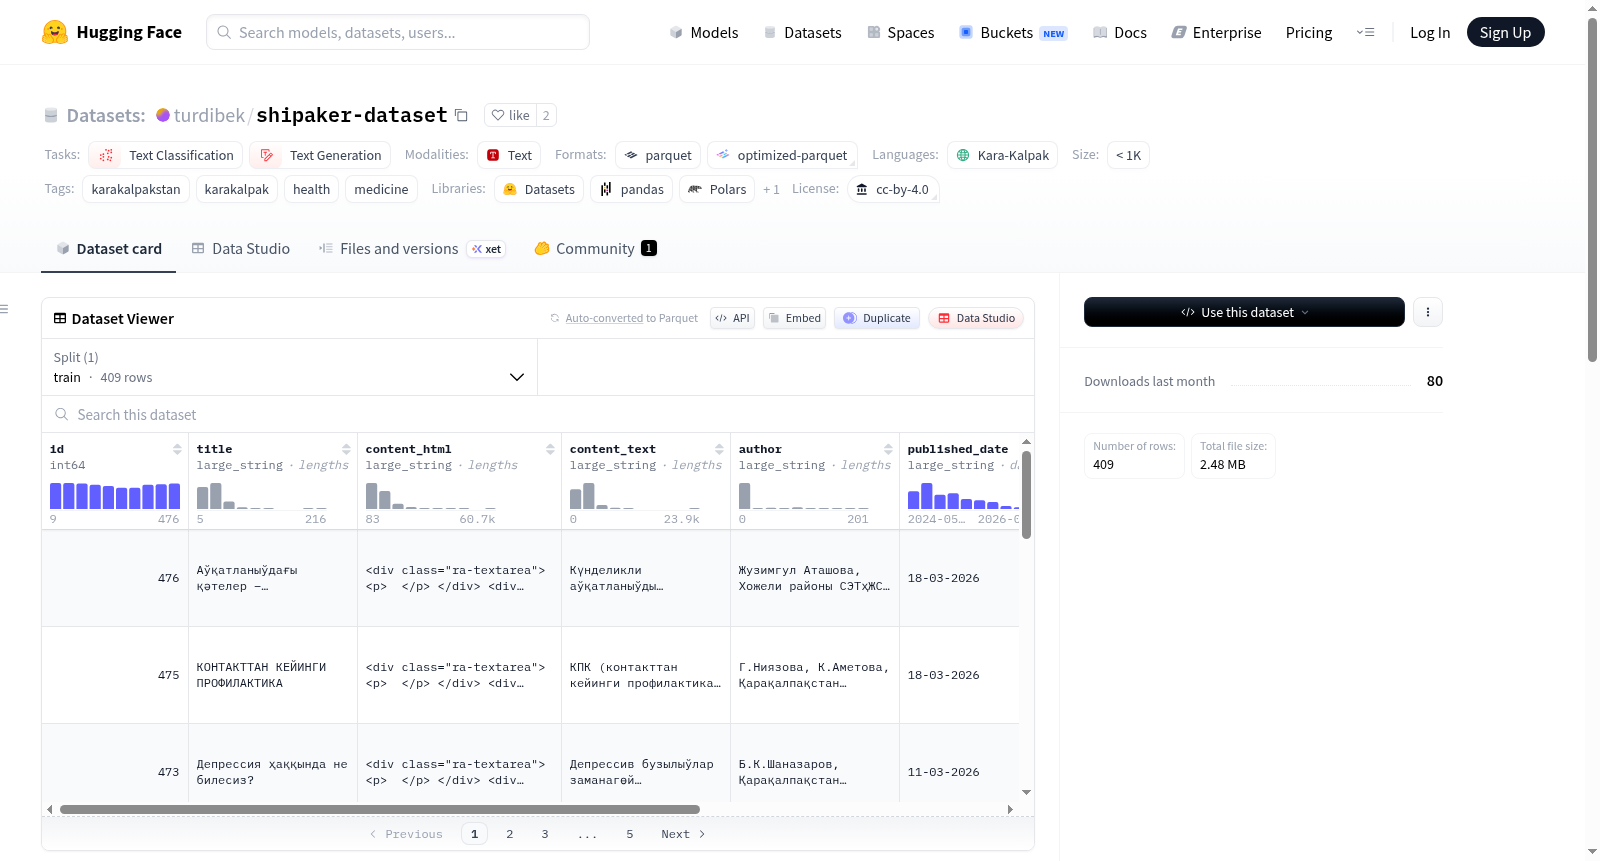
Task: Click the title lengths histogram
Action: [x=262, y=496]
